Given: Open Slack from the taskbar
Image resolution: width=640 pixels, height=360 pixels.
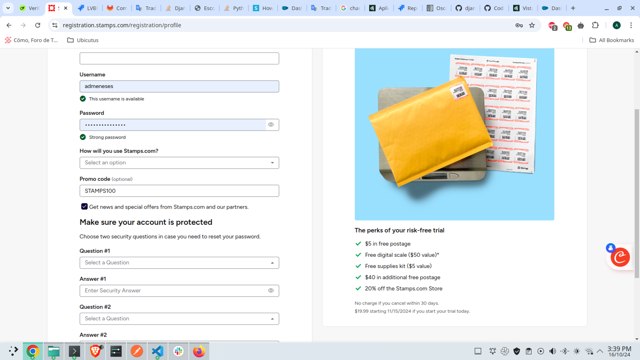Looking at the screenshot, I should [x=178, y=351].
